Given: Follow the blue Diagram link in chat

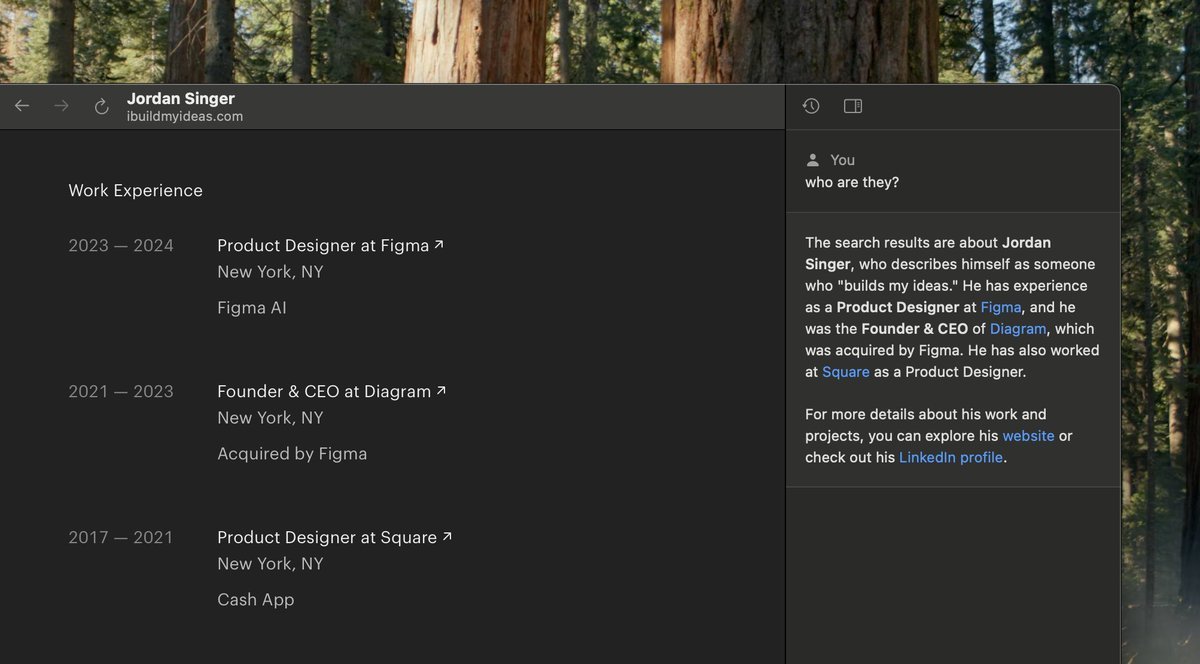Looking at the screenshot, I should (x=1018, y=329).
